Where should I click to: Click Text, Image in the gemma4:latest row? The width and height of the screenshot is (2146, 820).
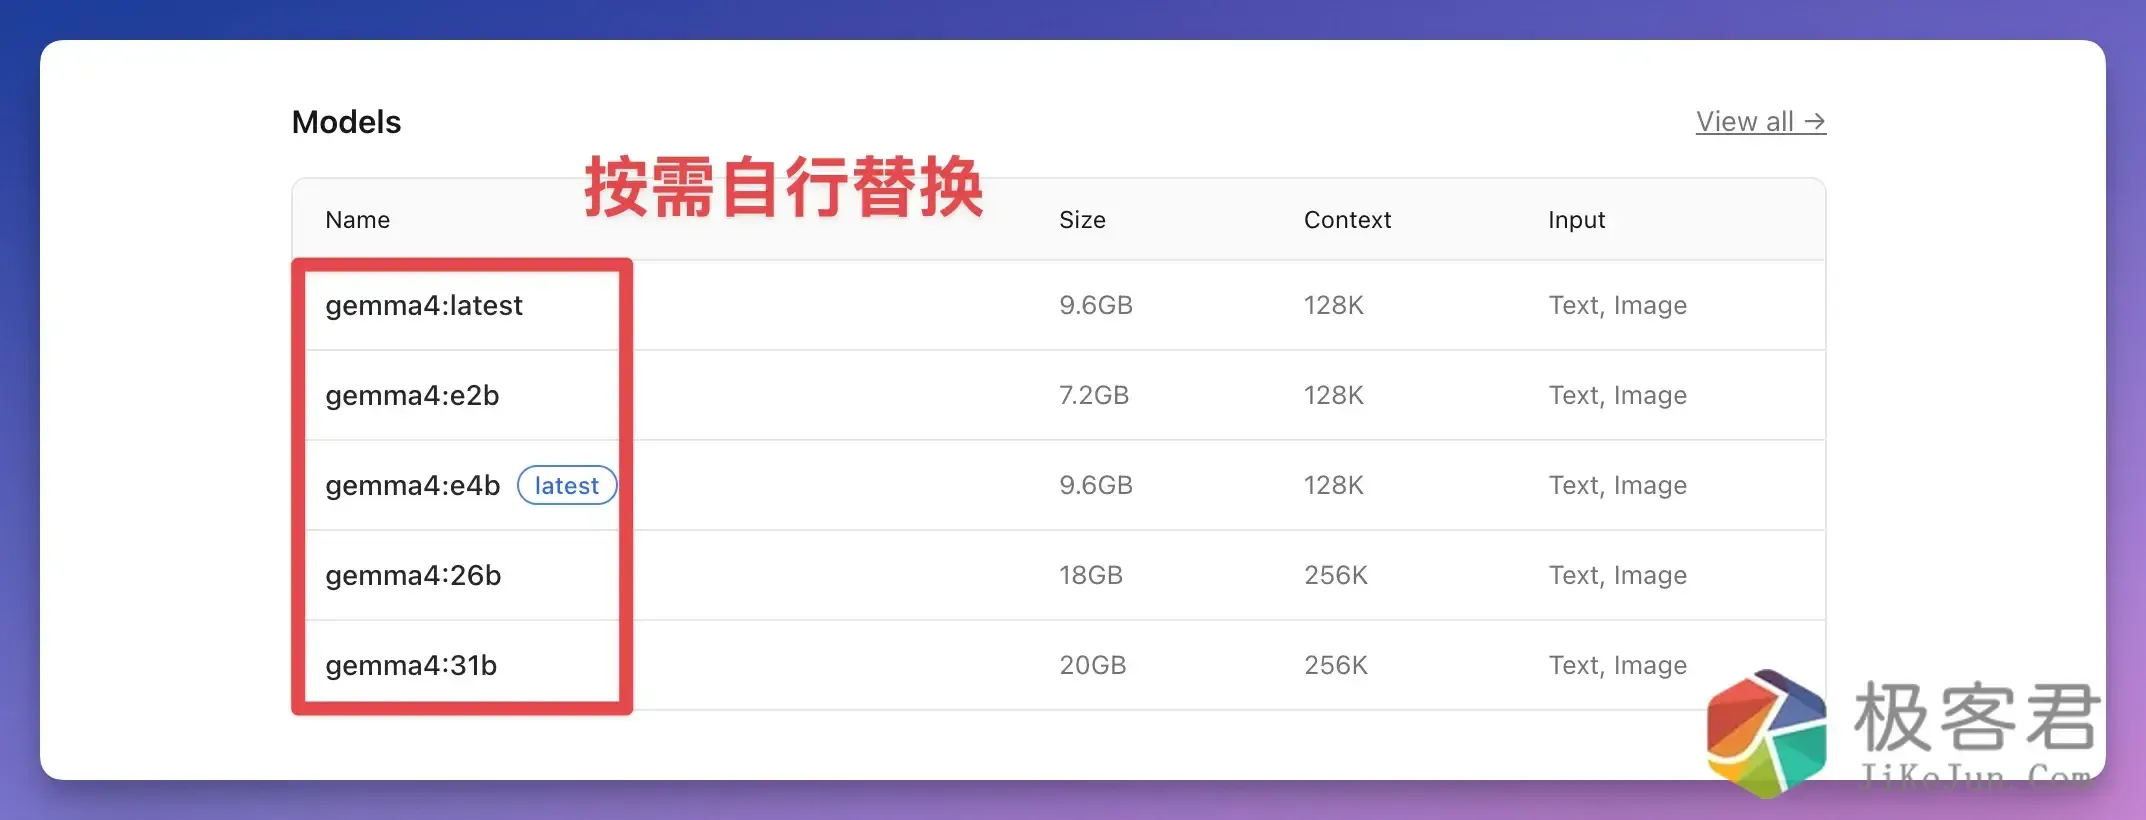(1618, 306)
